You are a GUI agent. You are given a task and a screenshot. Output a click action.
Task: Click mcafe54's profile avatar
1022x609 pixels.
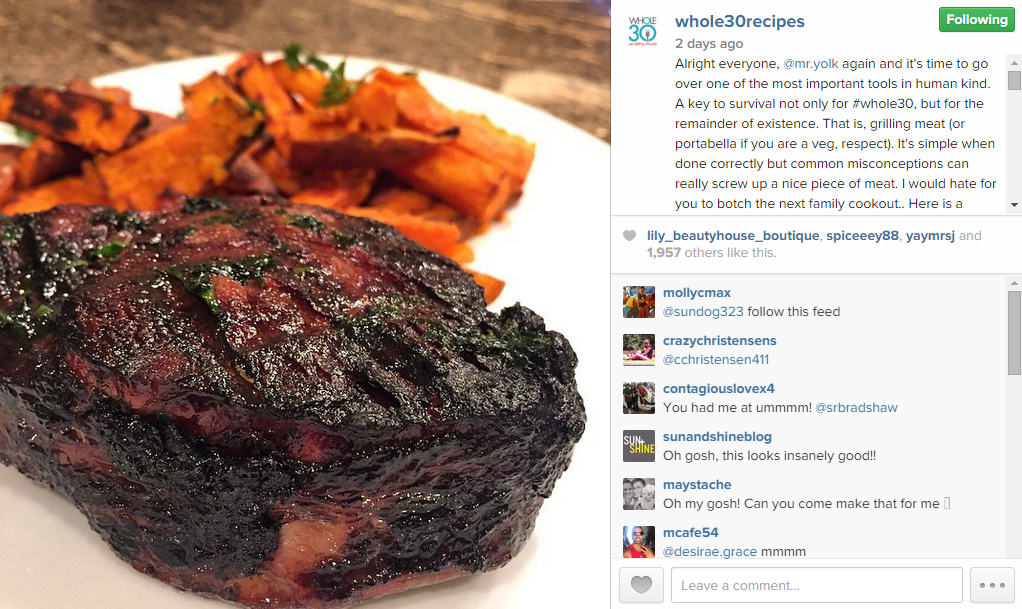point(639,542)
